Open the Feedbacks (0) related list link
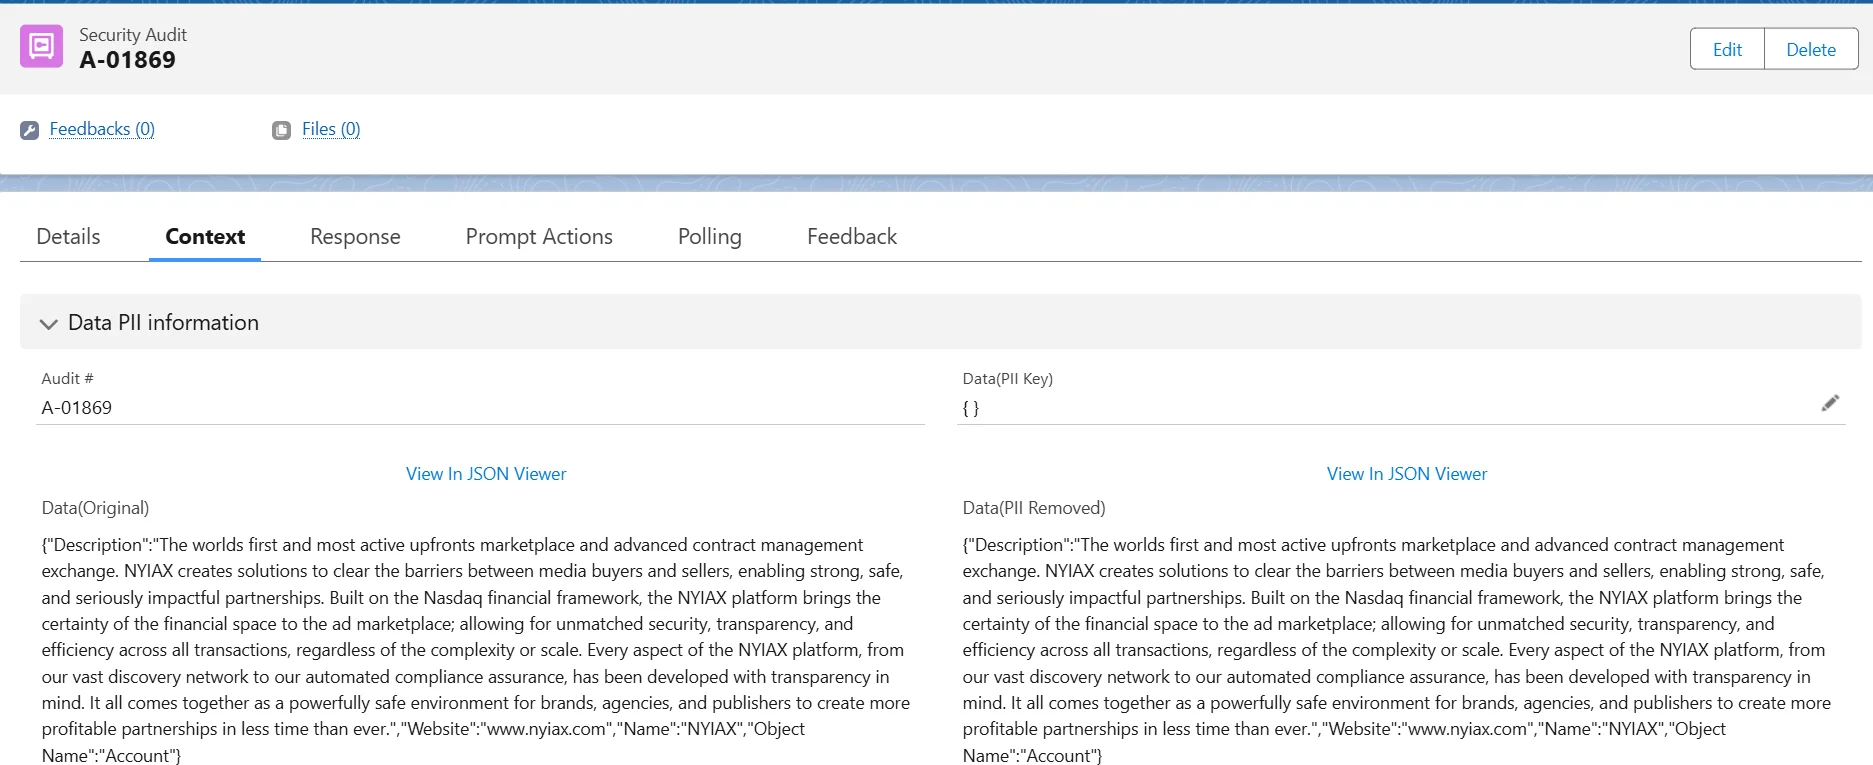 click(102, 129)
